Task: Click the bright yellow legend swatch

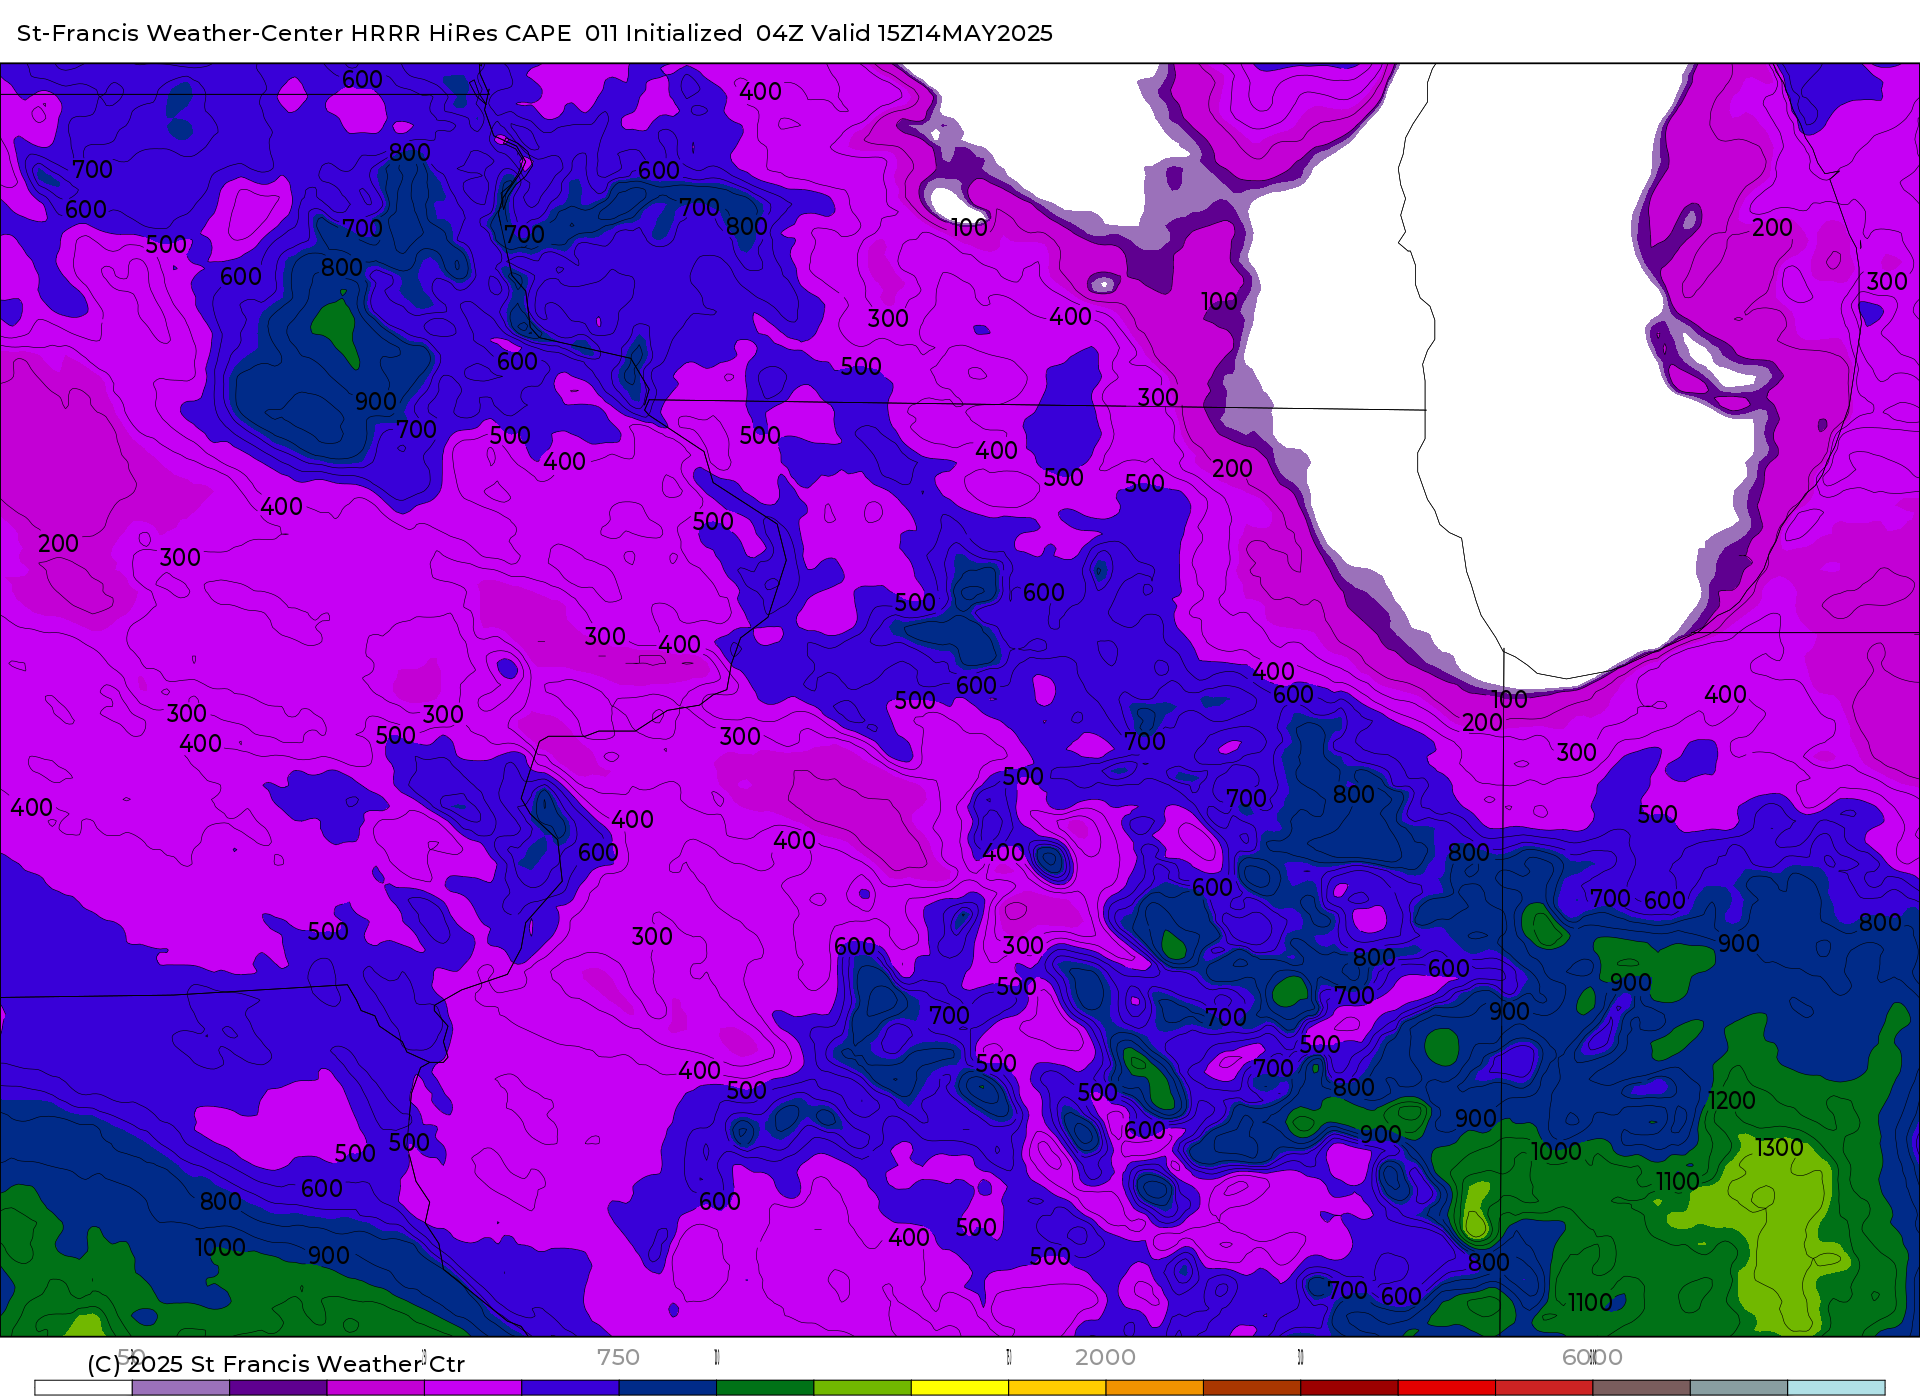Action: point(960,1388)
